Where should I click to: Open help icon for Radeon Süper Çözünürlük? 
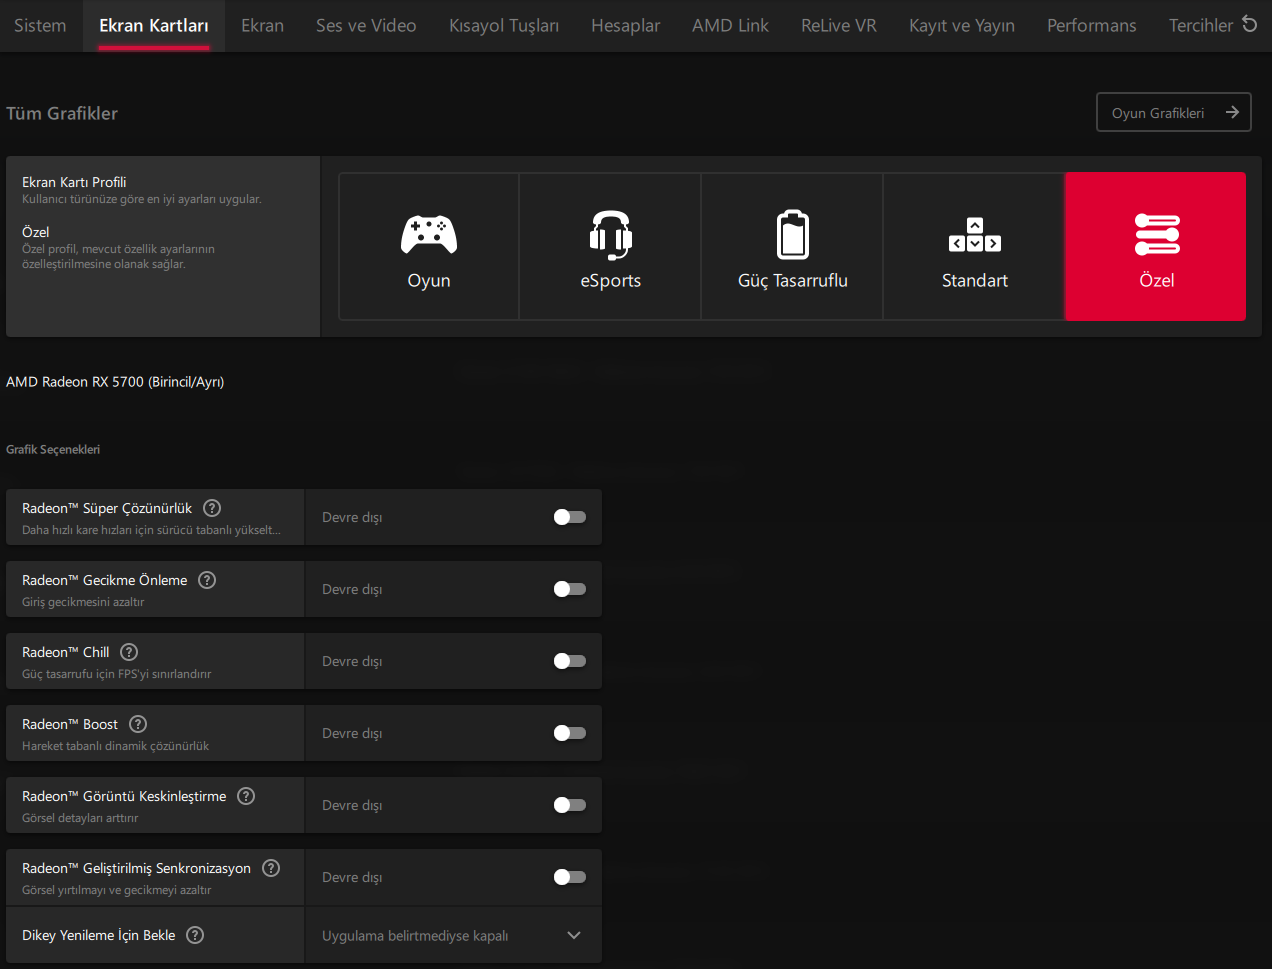[x=212, y=508]
